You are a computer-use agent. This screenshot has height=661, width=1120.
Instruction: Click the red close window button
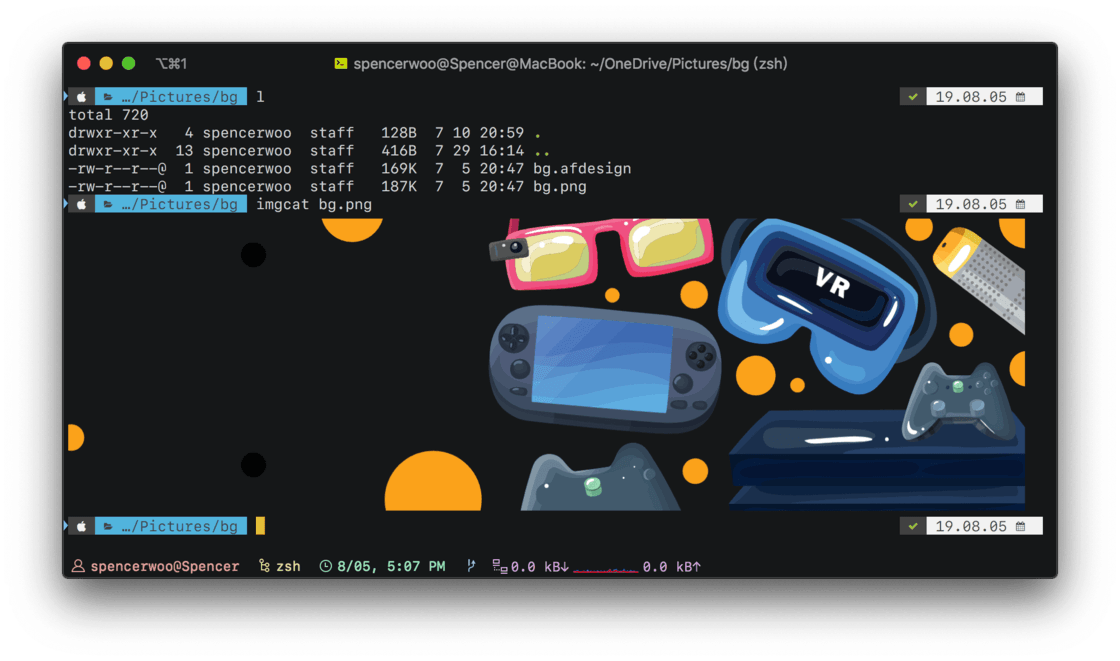pyautogui.click(x=84, y=64)
